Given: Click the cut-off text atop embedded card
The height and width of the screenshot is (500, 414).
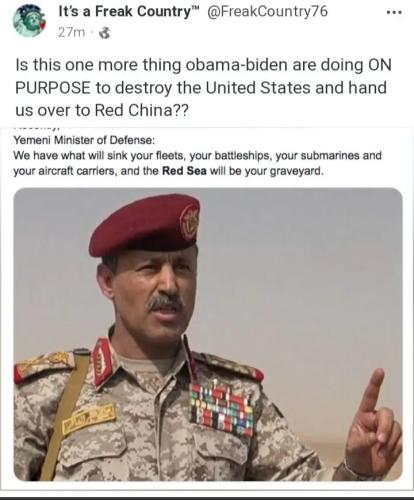Looking at the screenshot, I should pyautogui.click(x=37, y=128).
